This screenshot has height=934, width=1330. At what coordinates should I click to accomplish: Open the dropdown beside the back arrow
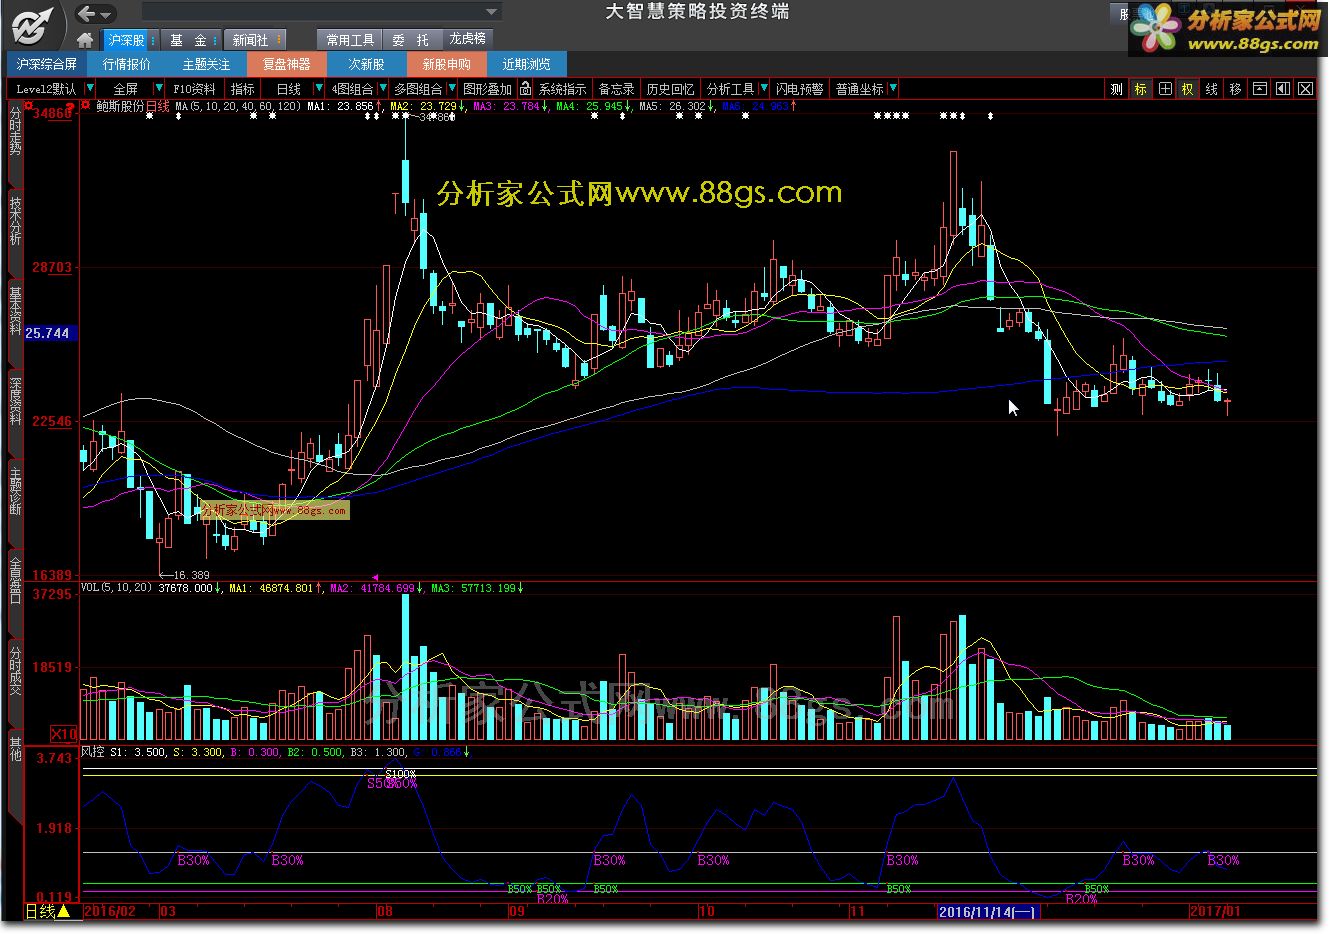pyautogui.click(x=106, y=14)
